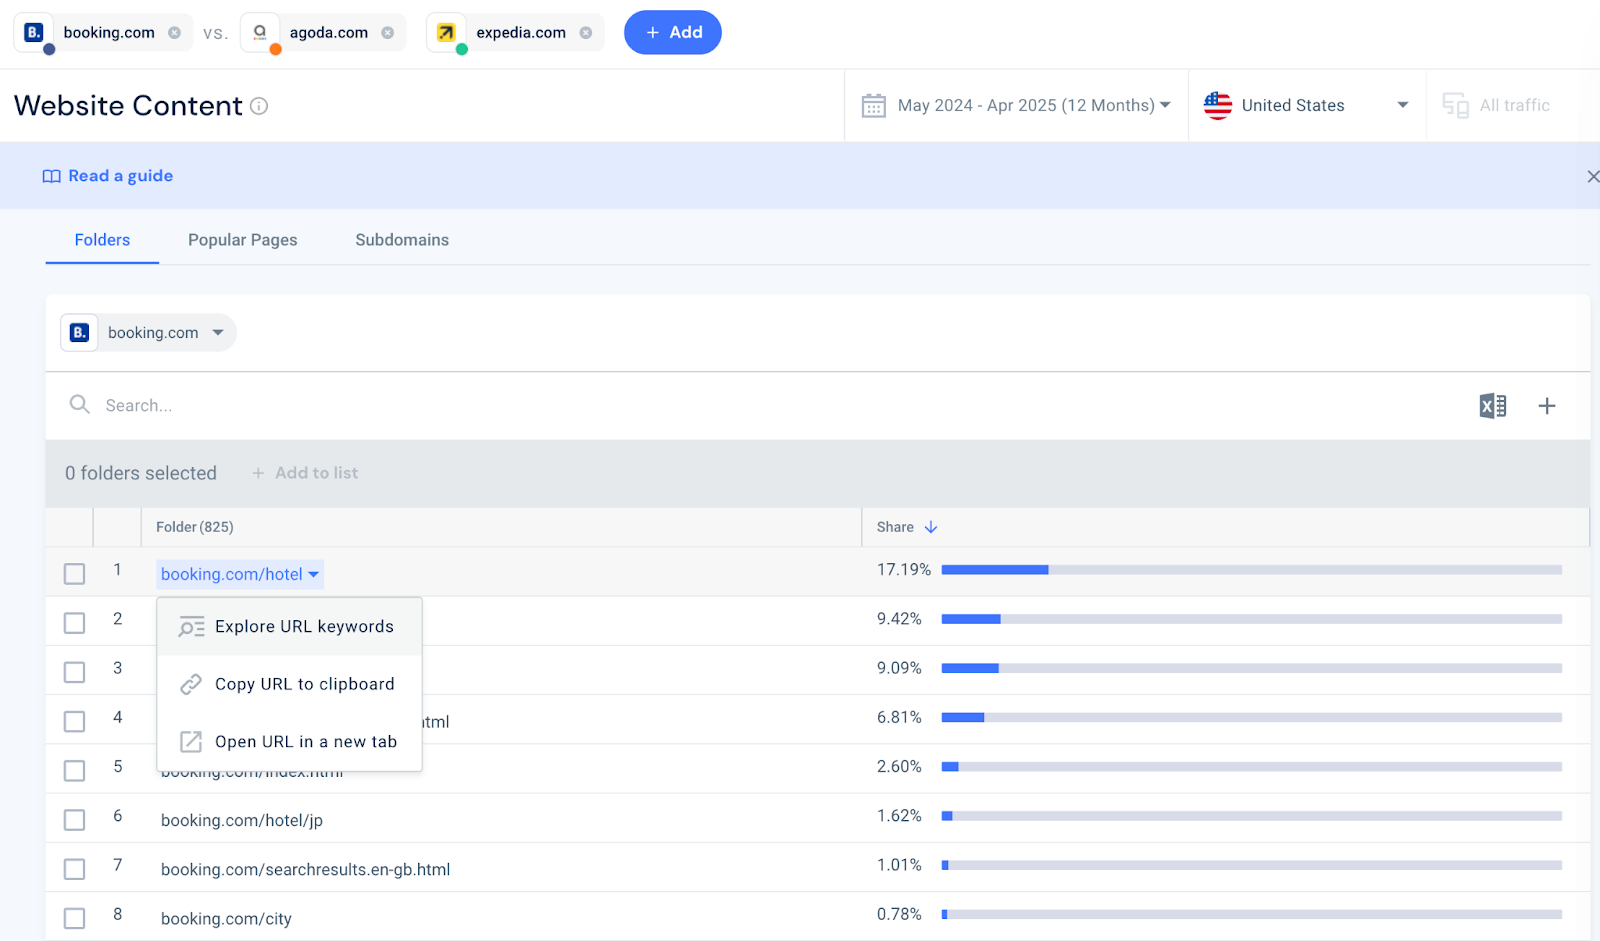
Task: Click the Explore URL keywords icon
Action: (191, 627)
